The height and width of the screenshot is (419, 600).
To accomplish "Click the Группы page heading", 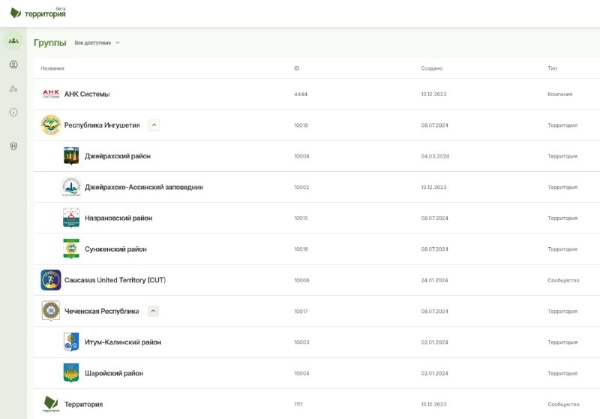I will tap(50, 42).
